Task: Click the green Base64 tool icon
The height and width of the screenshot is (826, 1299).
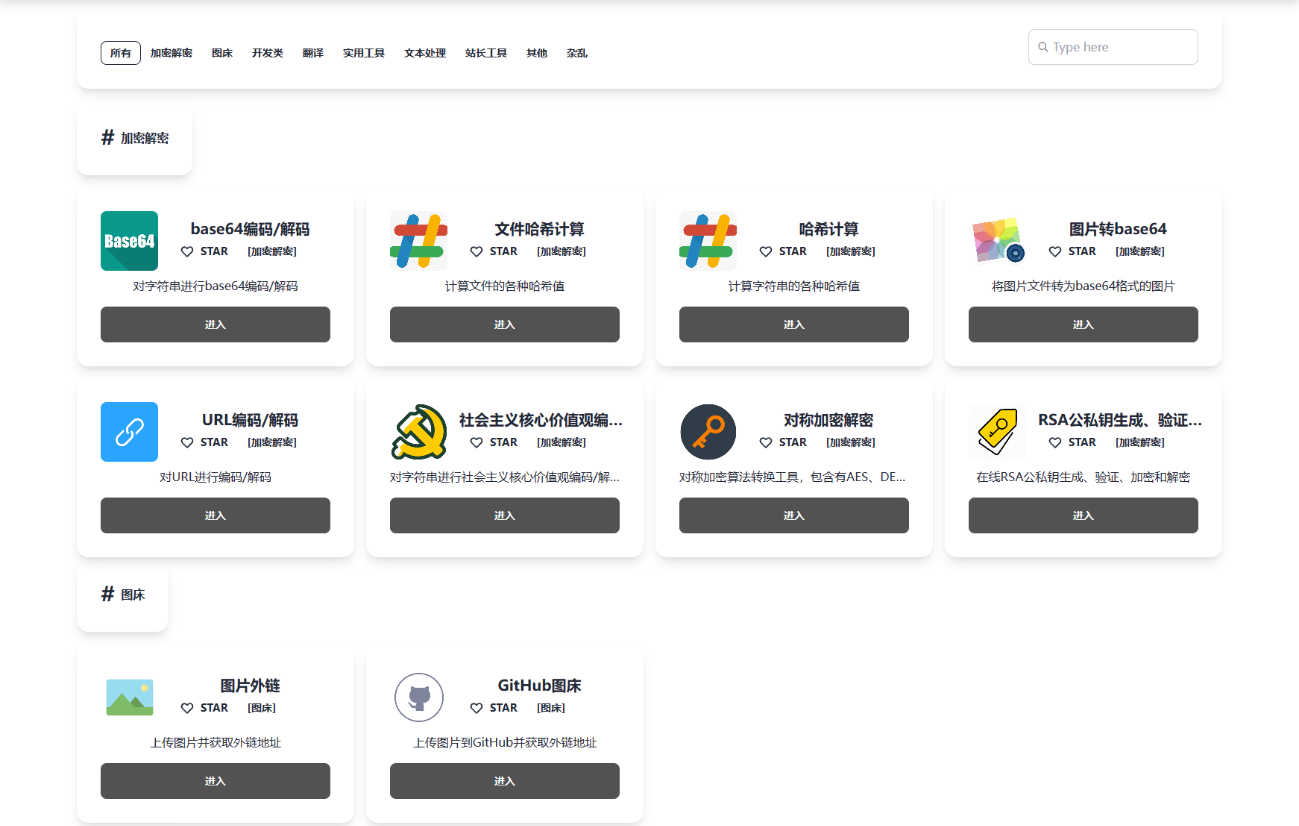Action: coord(129,241)
